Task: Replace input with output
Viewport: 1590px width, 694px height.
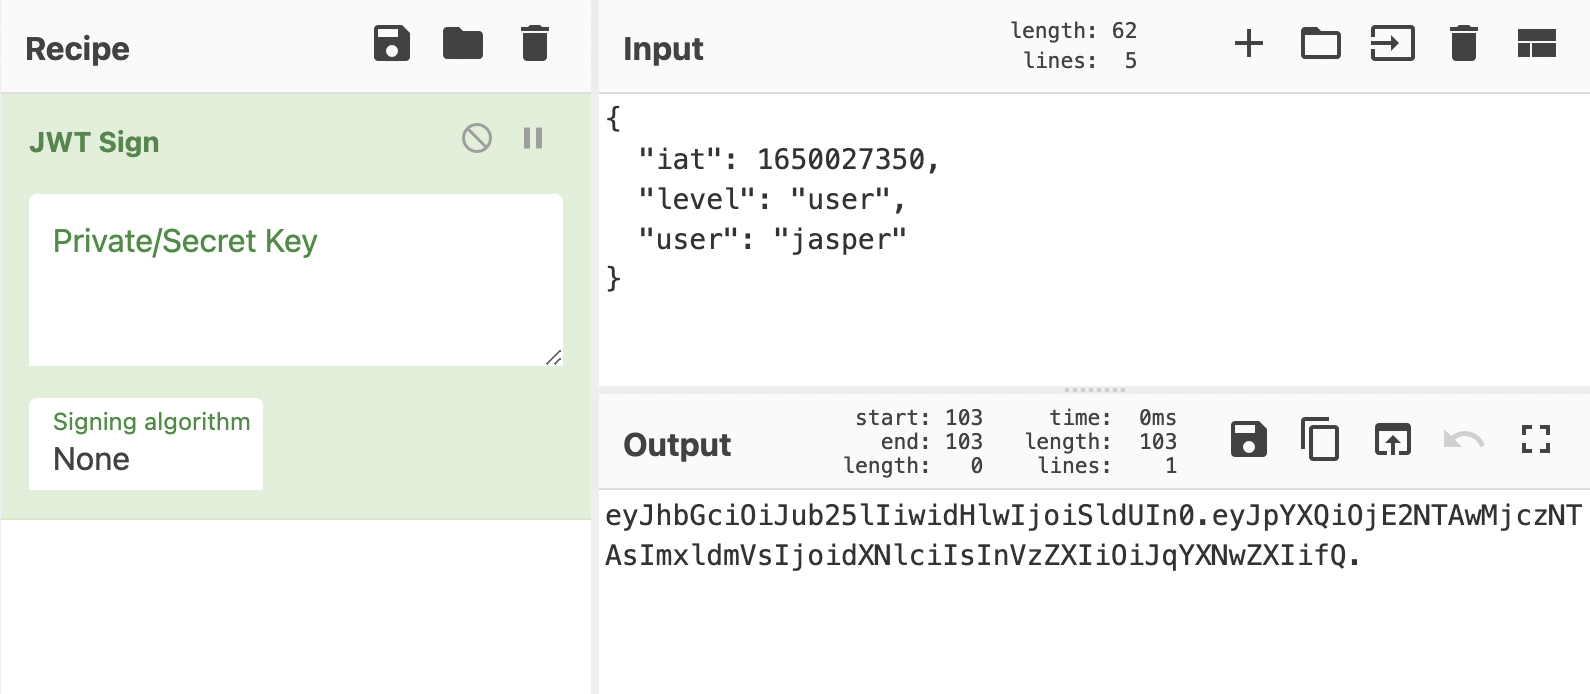Action: 1392,440
